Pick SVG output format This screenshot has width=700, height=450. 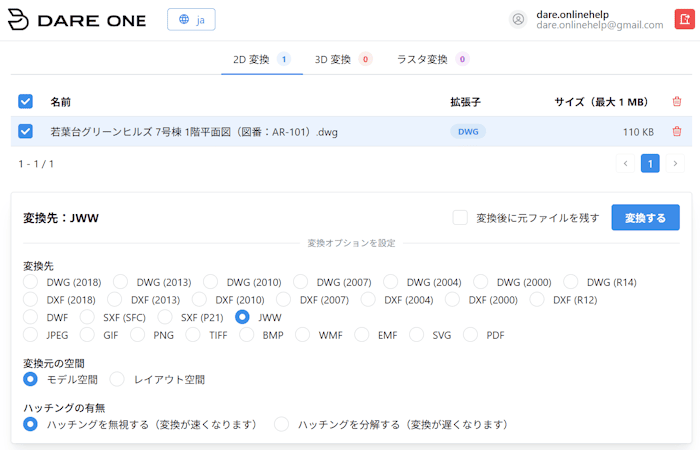(417, 335)
